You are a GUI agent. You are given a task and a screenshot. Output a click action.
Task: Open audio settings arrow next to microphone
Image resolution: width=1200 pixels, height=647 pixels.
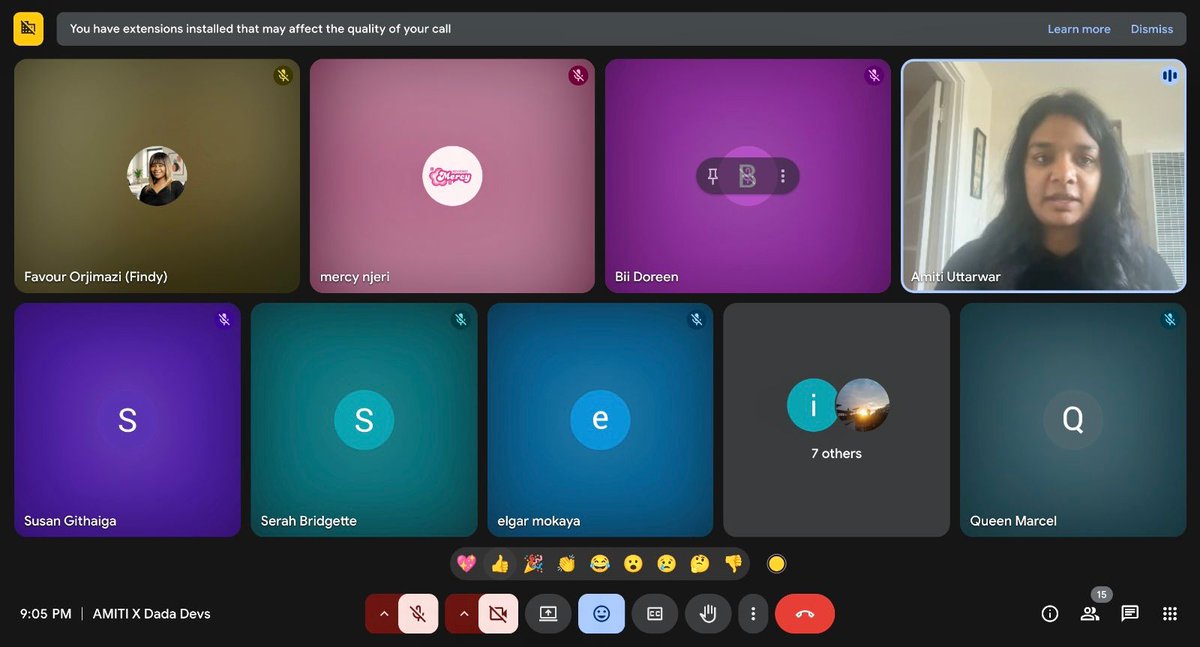(383, 614)
